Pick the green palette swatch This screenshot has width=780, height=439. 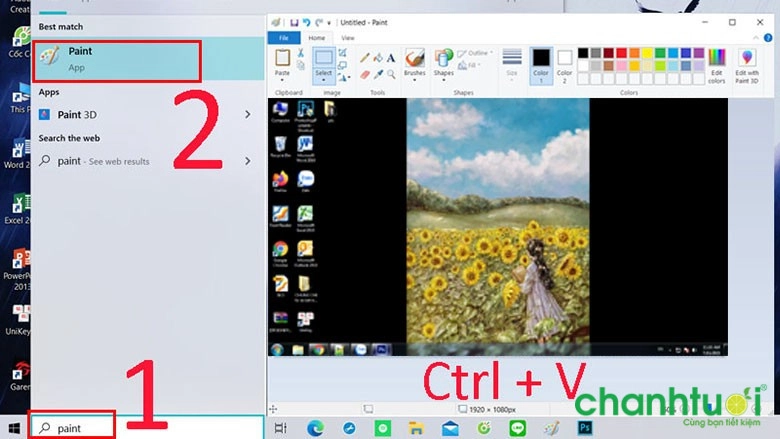tap(660, 53)
